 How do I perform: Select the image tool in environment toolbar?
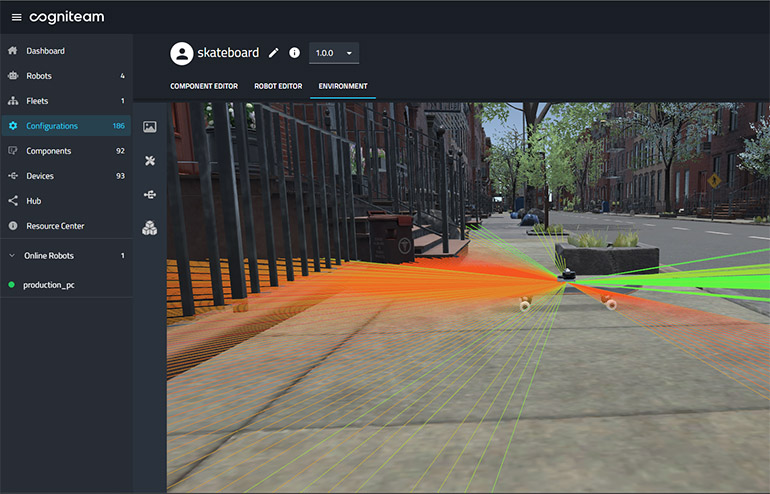point(150,127)
